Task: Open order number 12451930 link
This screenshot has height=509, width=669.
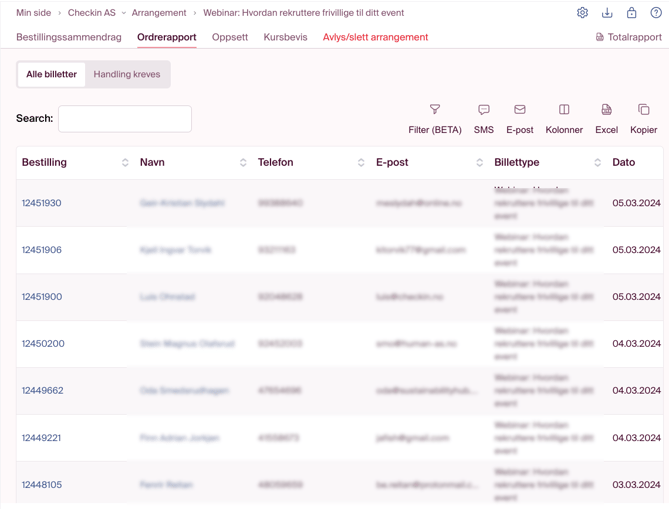Action: [42, 203]
